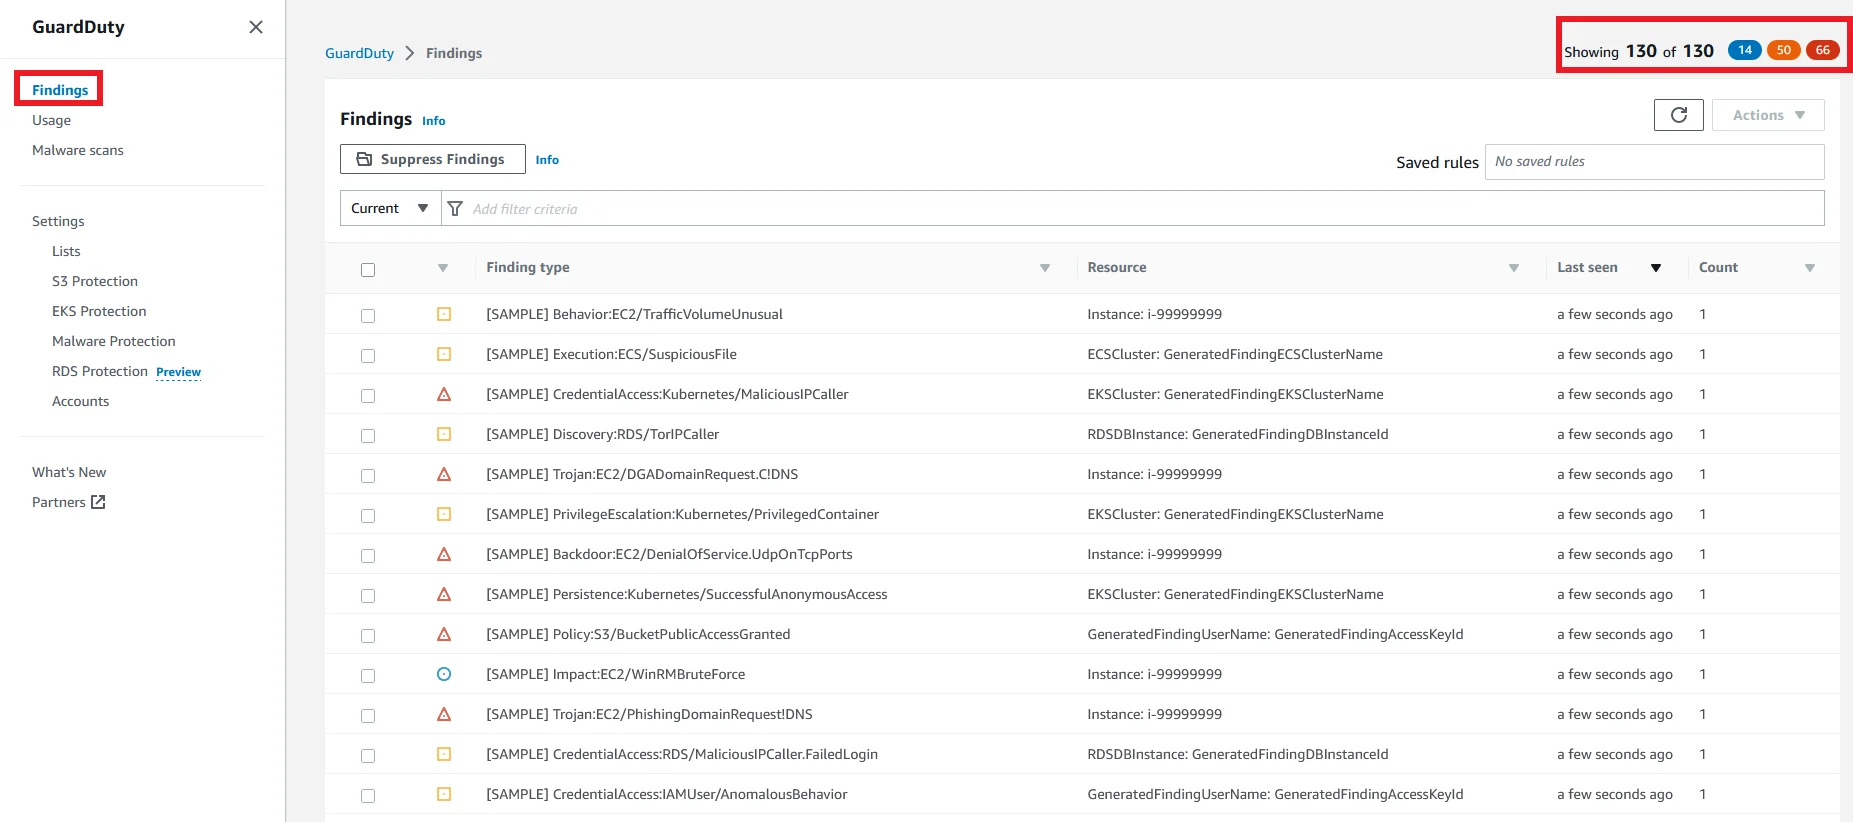Click the blue low severity count badge 14
1853x822 pixels.
pos(1745,50)
